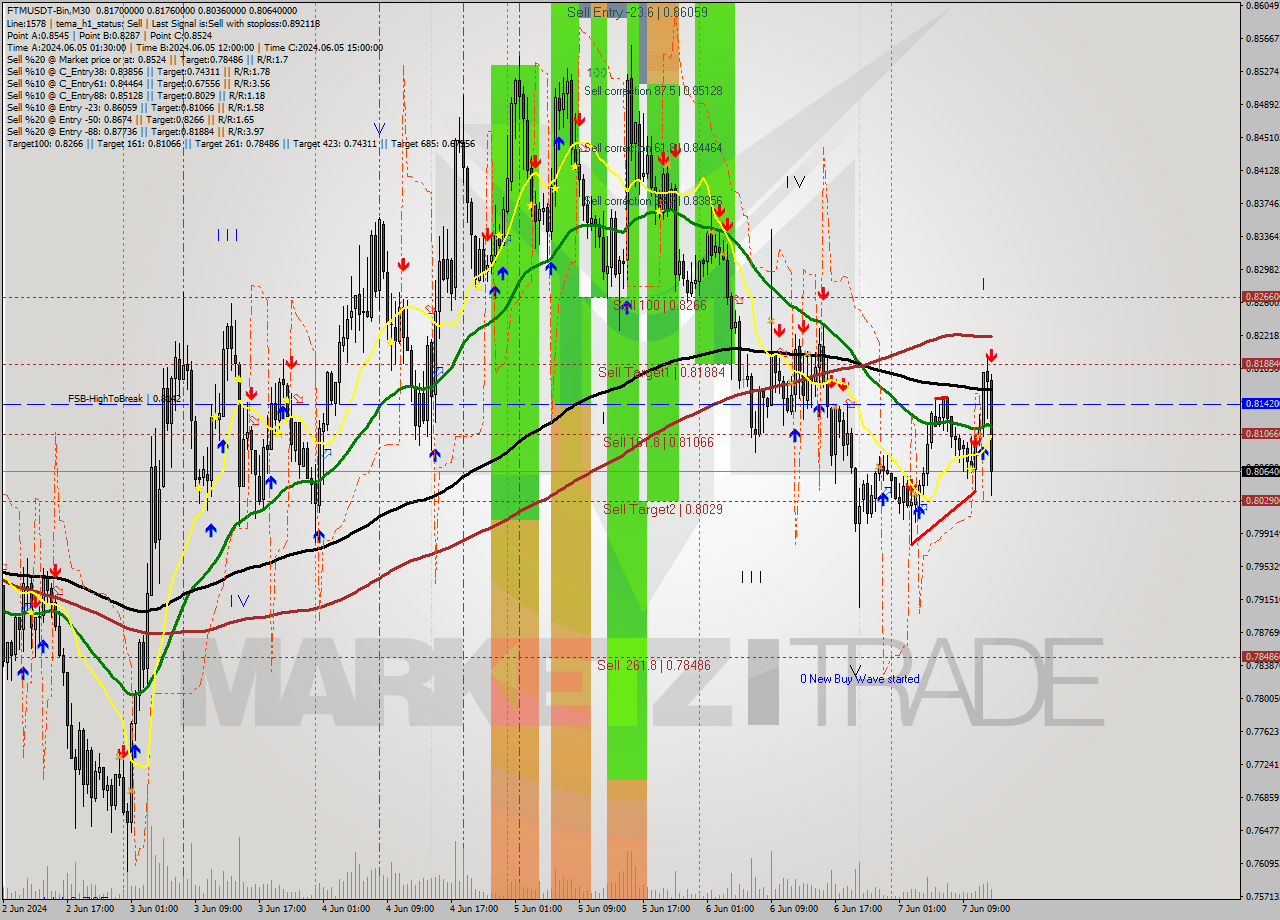Click the '2 Jun 2024' time axis label
Viewport: 1280px width, 920px height.
click(x=25, y=909)
